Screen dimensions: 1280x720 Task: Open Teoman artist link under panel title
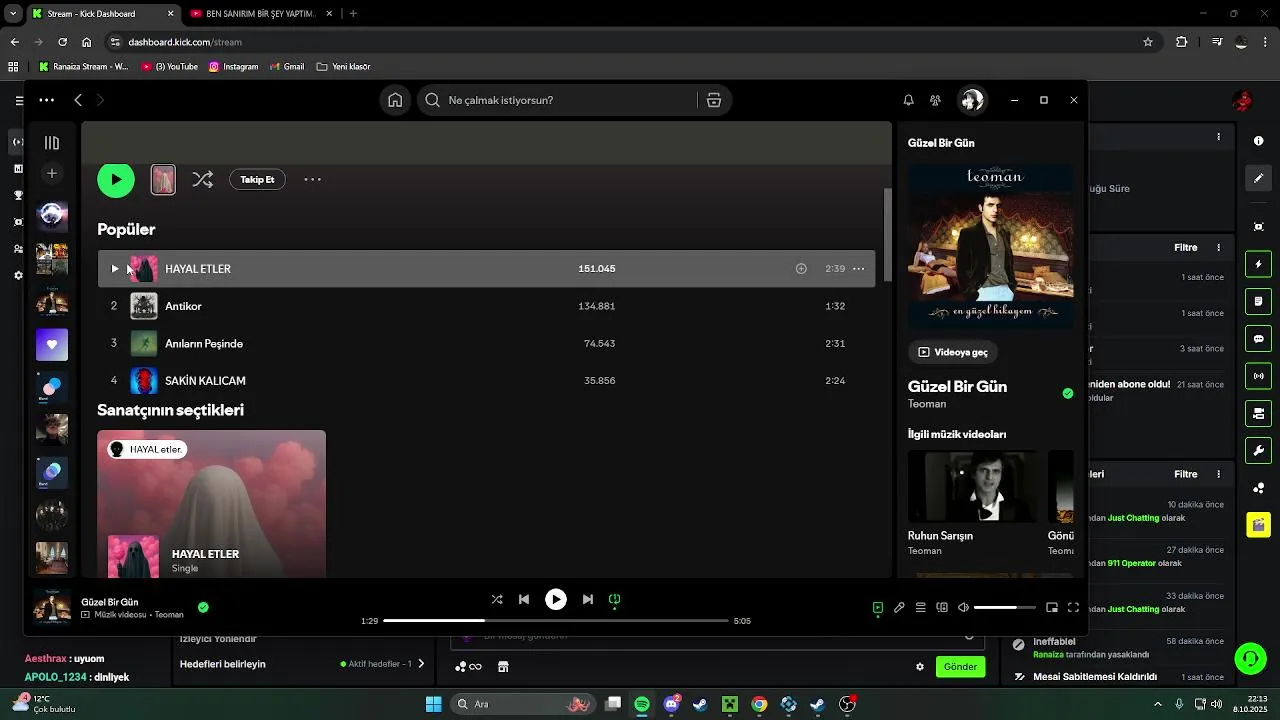(x=927, y=404)
